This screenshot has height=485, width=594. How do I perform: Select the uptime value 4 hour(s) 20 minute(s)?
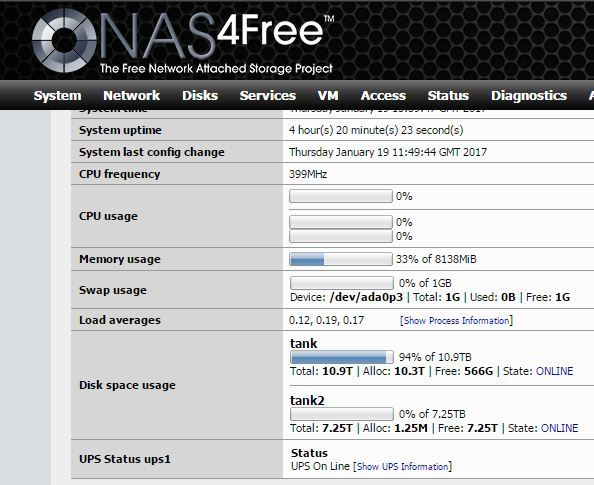343,130
